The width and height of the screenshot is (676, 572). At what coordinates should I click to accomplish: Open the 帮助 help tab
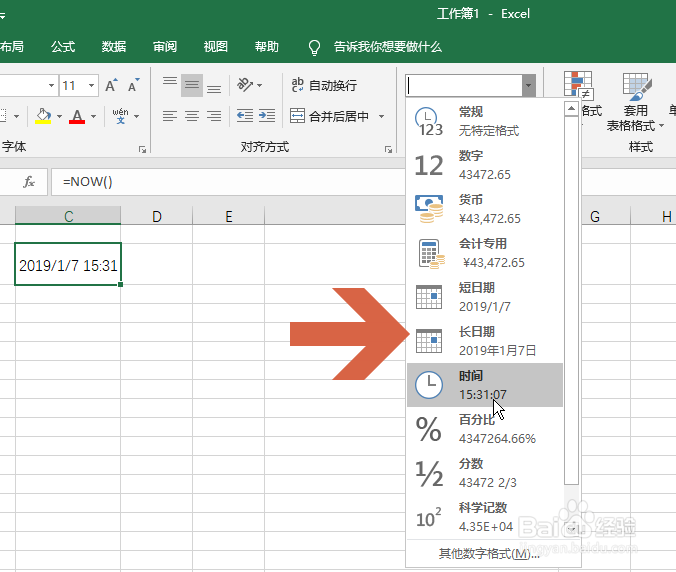pyautogui.click(x=266, y=47)
